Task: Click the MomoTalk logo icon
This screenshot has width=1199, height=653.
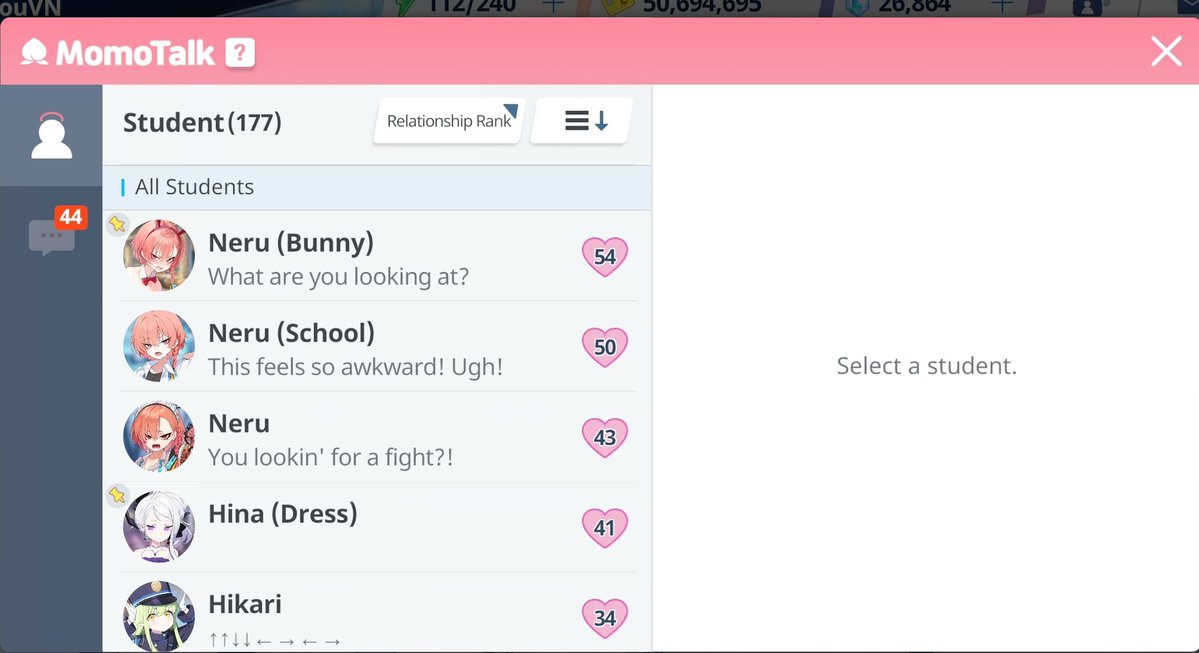Action: point(34,53)
